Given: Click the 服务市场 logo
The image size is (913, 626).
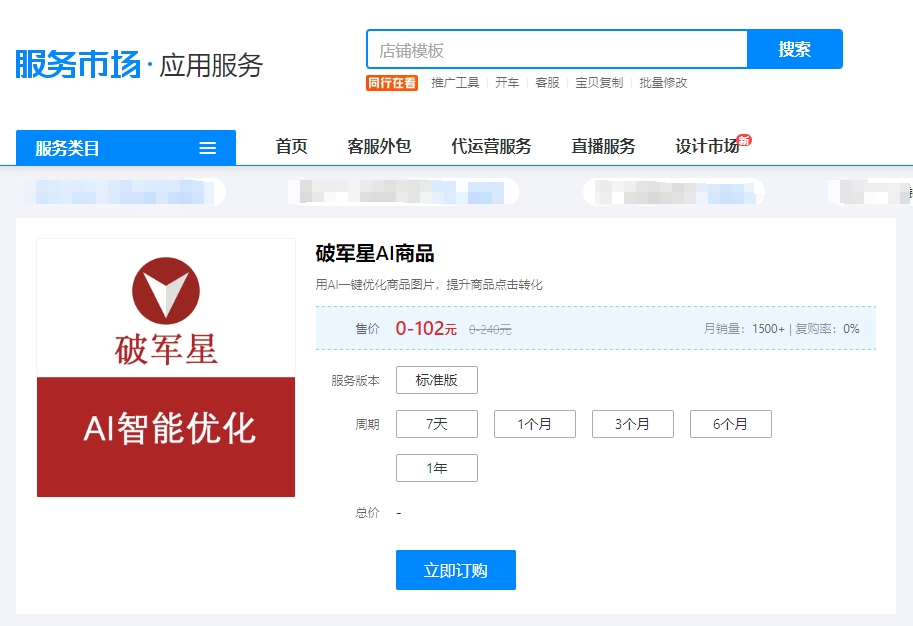Looking at the screenshot, I should tap(77, 64).
